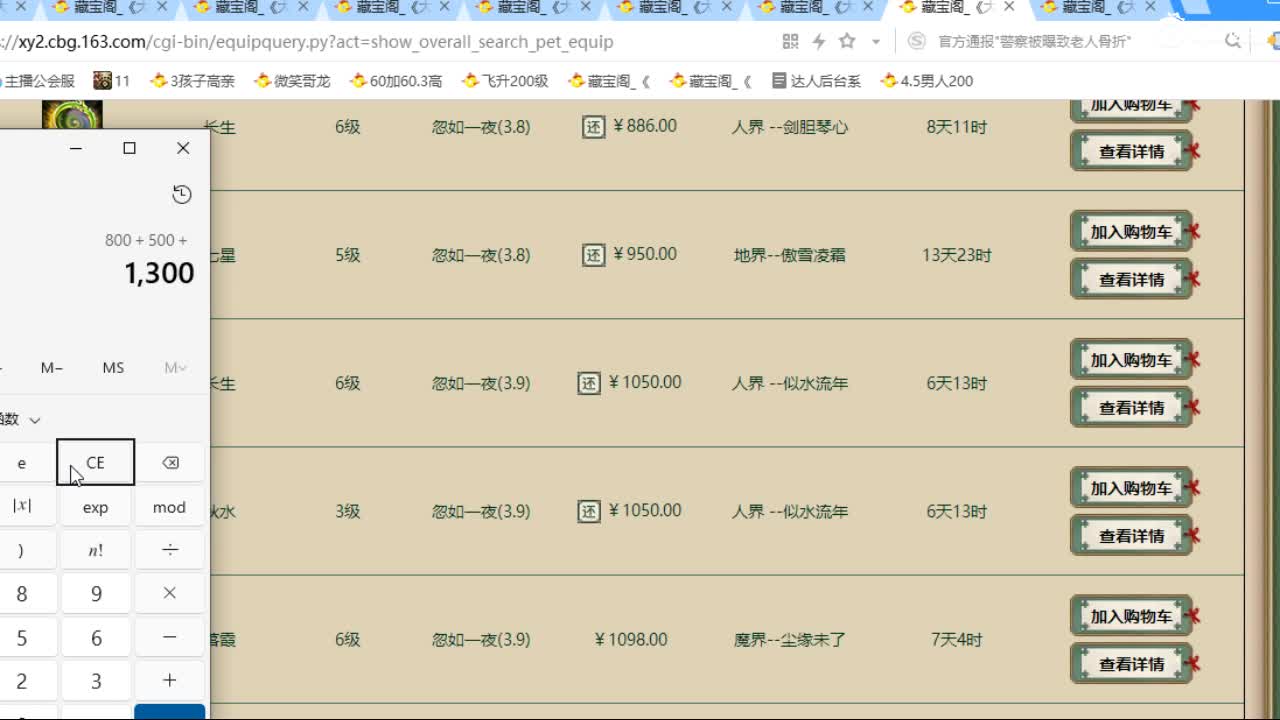Click the factorial n! key
1280x720 pixels.
pos(96,551)
